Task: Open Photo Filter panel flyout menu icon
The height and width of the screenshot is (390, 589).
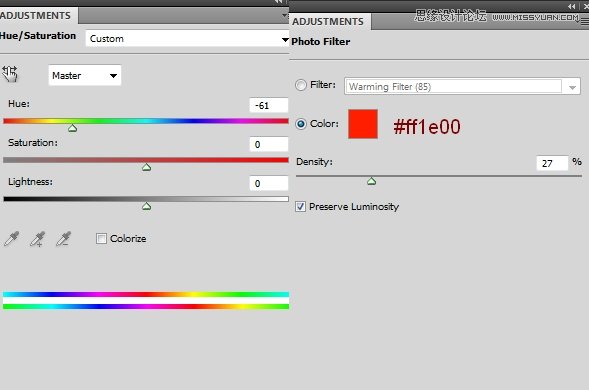Action: pos(584,22)
